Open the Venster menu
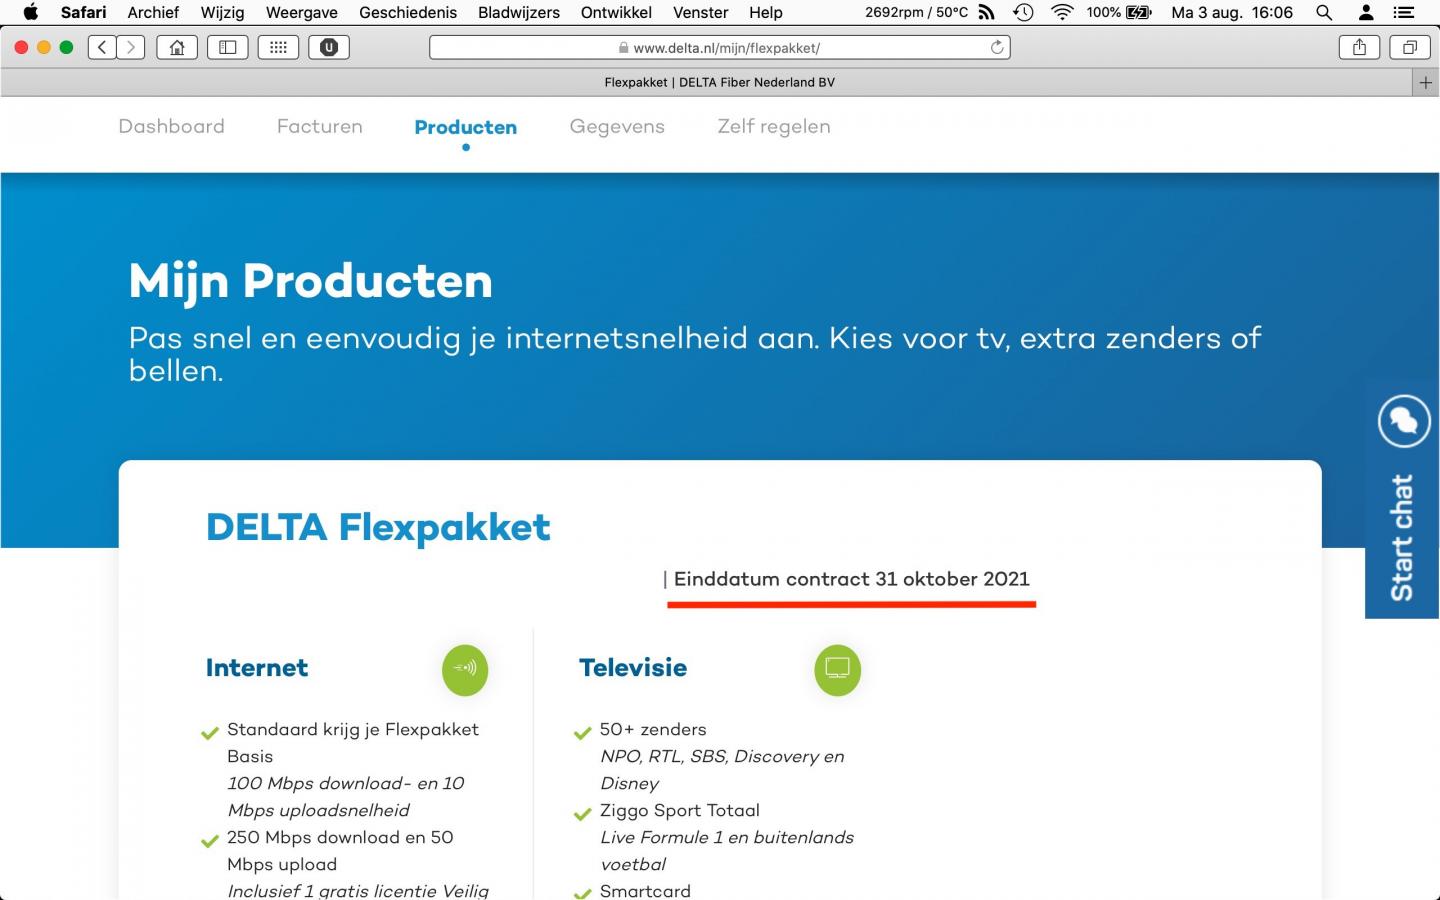Screen dimensions: 1440x900 click(x=700, y=12)
